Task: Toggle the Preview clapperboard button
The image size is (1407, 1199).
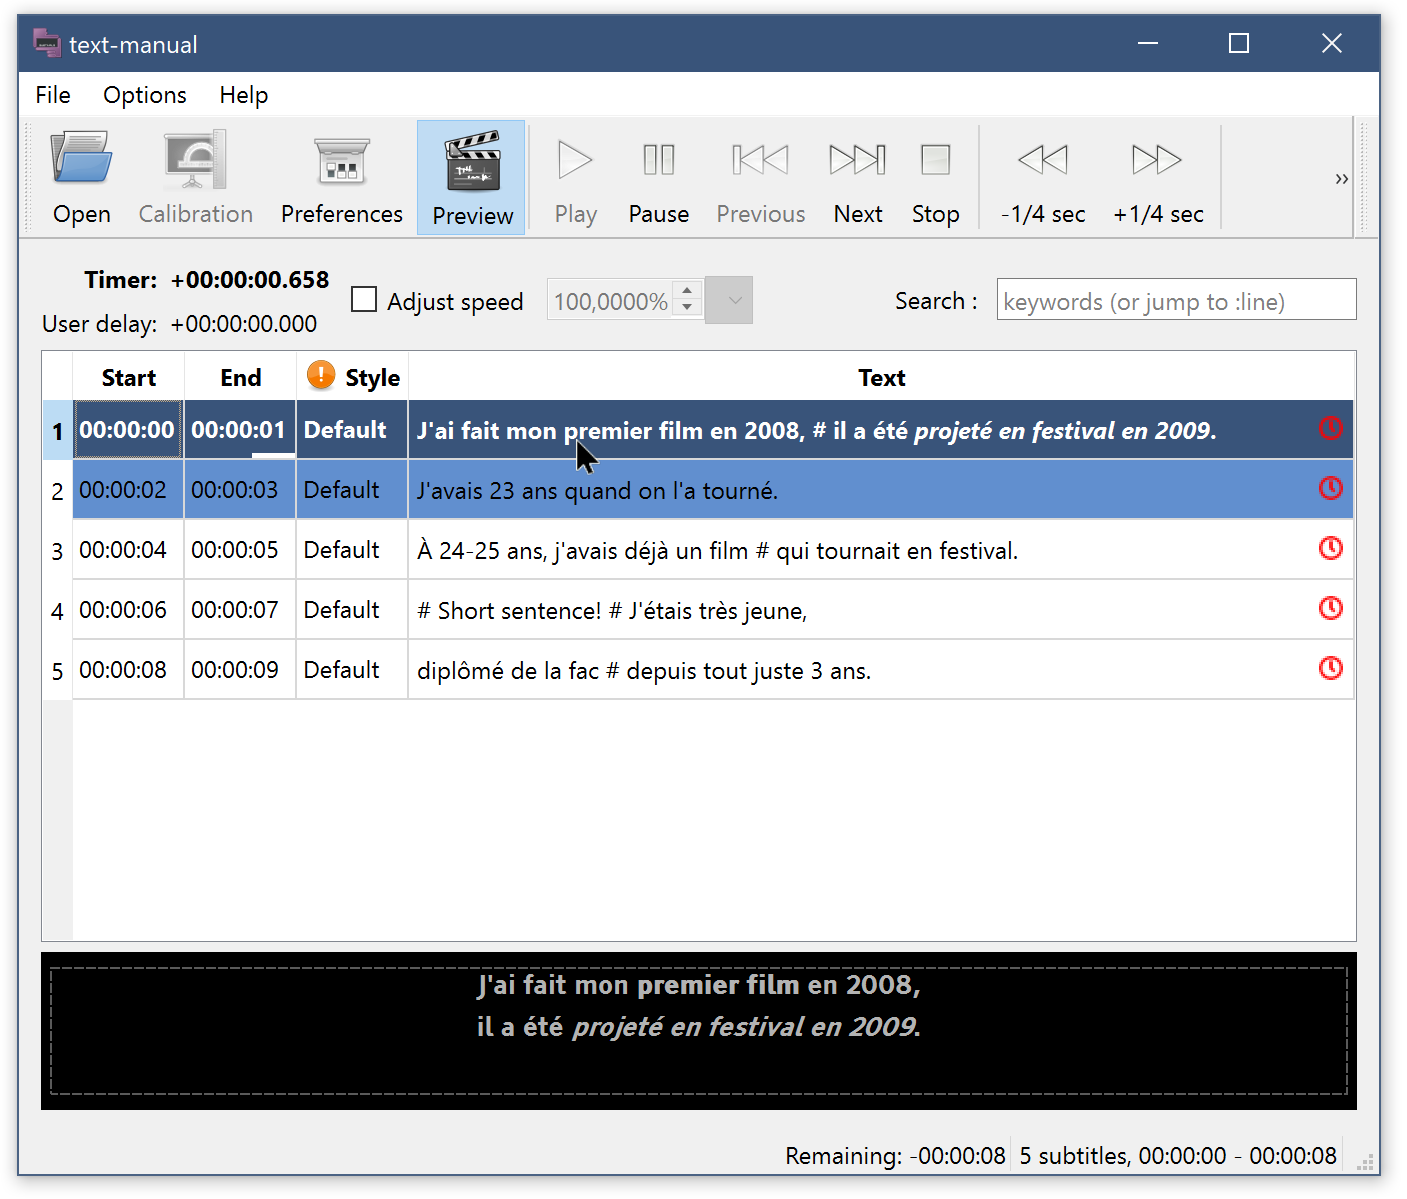Action: pos(472,178)
